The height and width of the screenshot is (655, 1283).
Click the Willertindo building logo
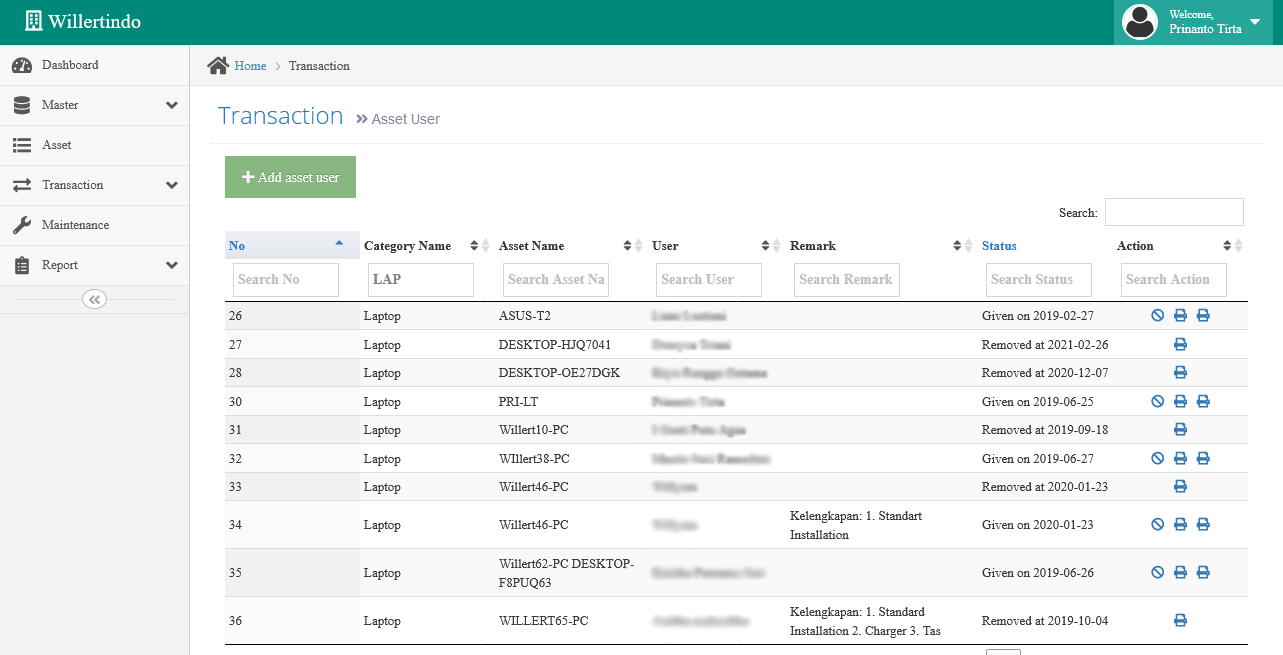(x=34, y=21)
